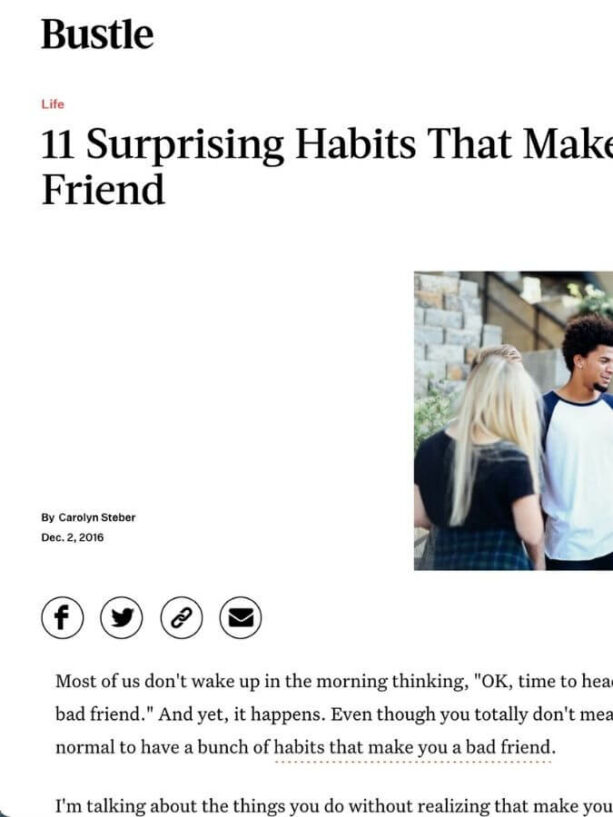
Task: Click the word 'Friend' in the headline
Action: coord(103,190)
